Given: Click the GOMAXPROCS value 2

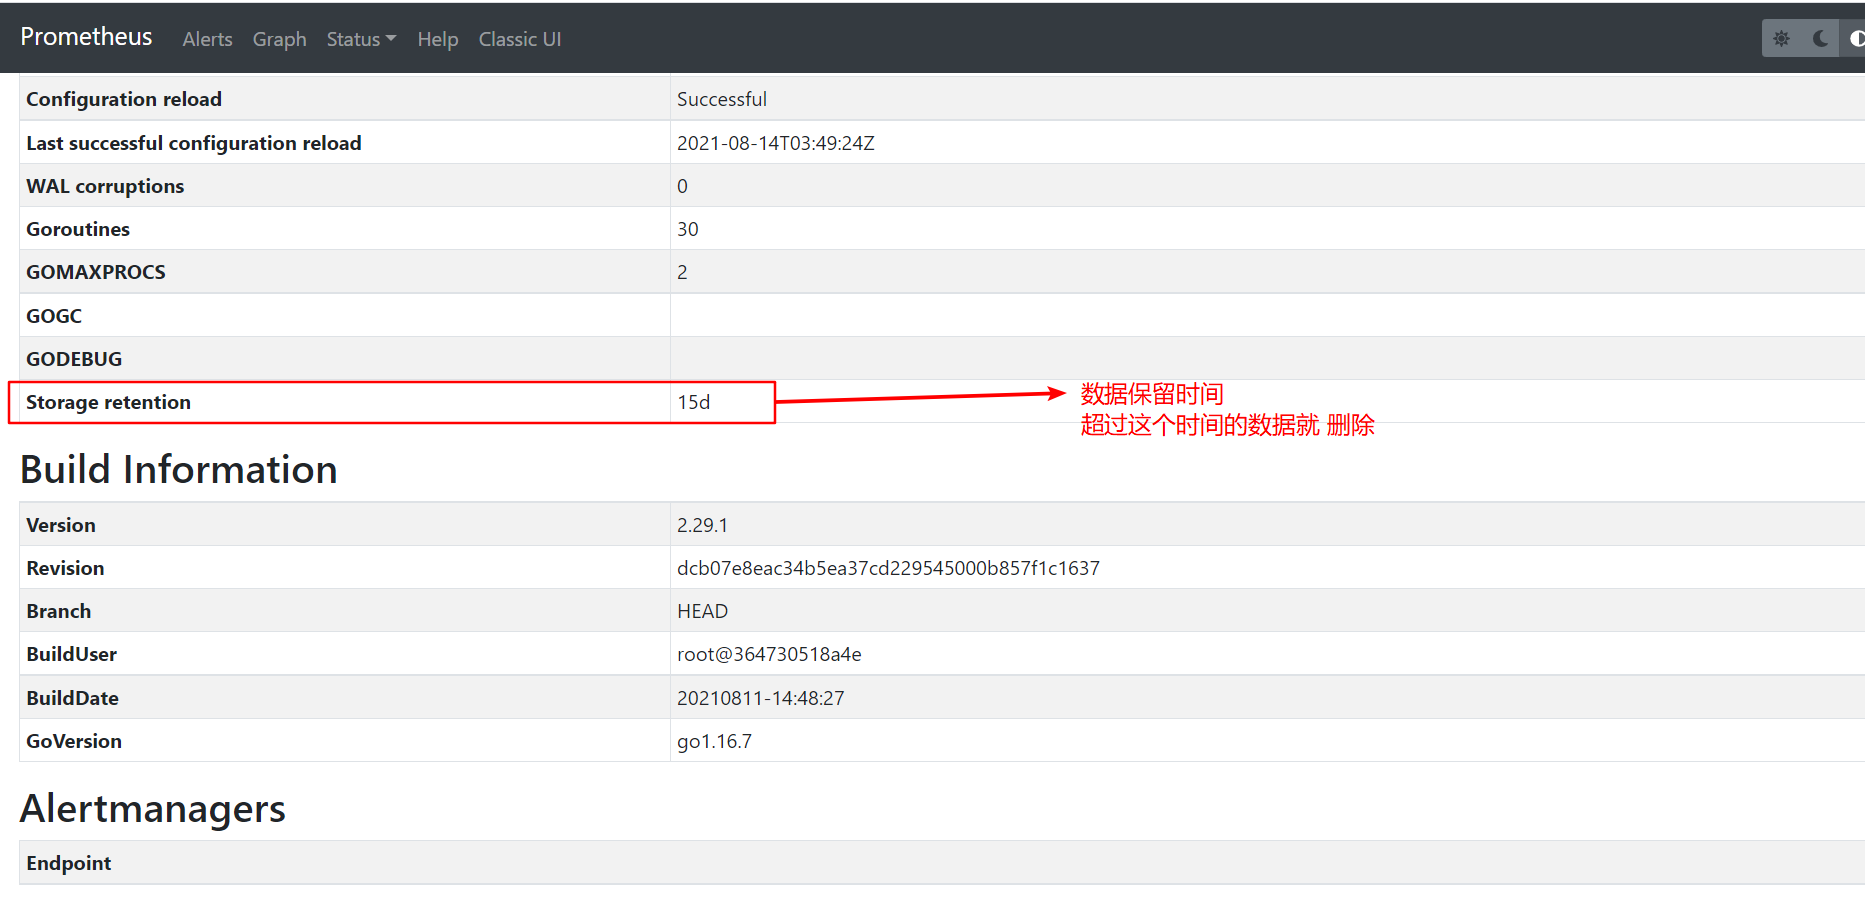Looking at the screenshot, I should pos(682,272).
